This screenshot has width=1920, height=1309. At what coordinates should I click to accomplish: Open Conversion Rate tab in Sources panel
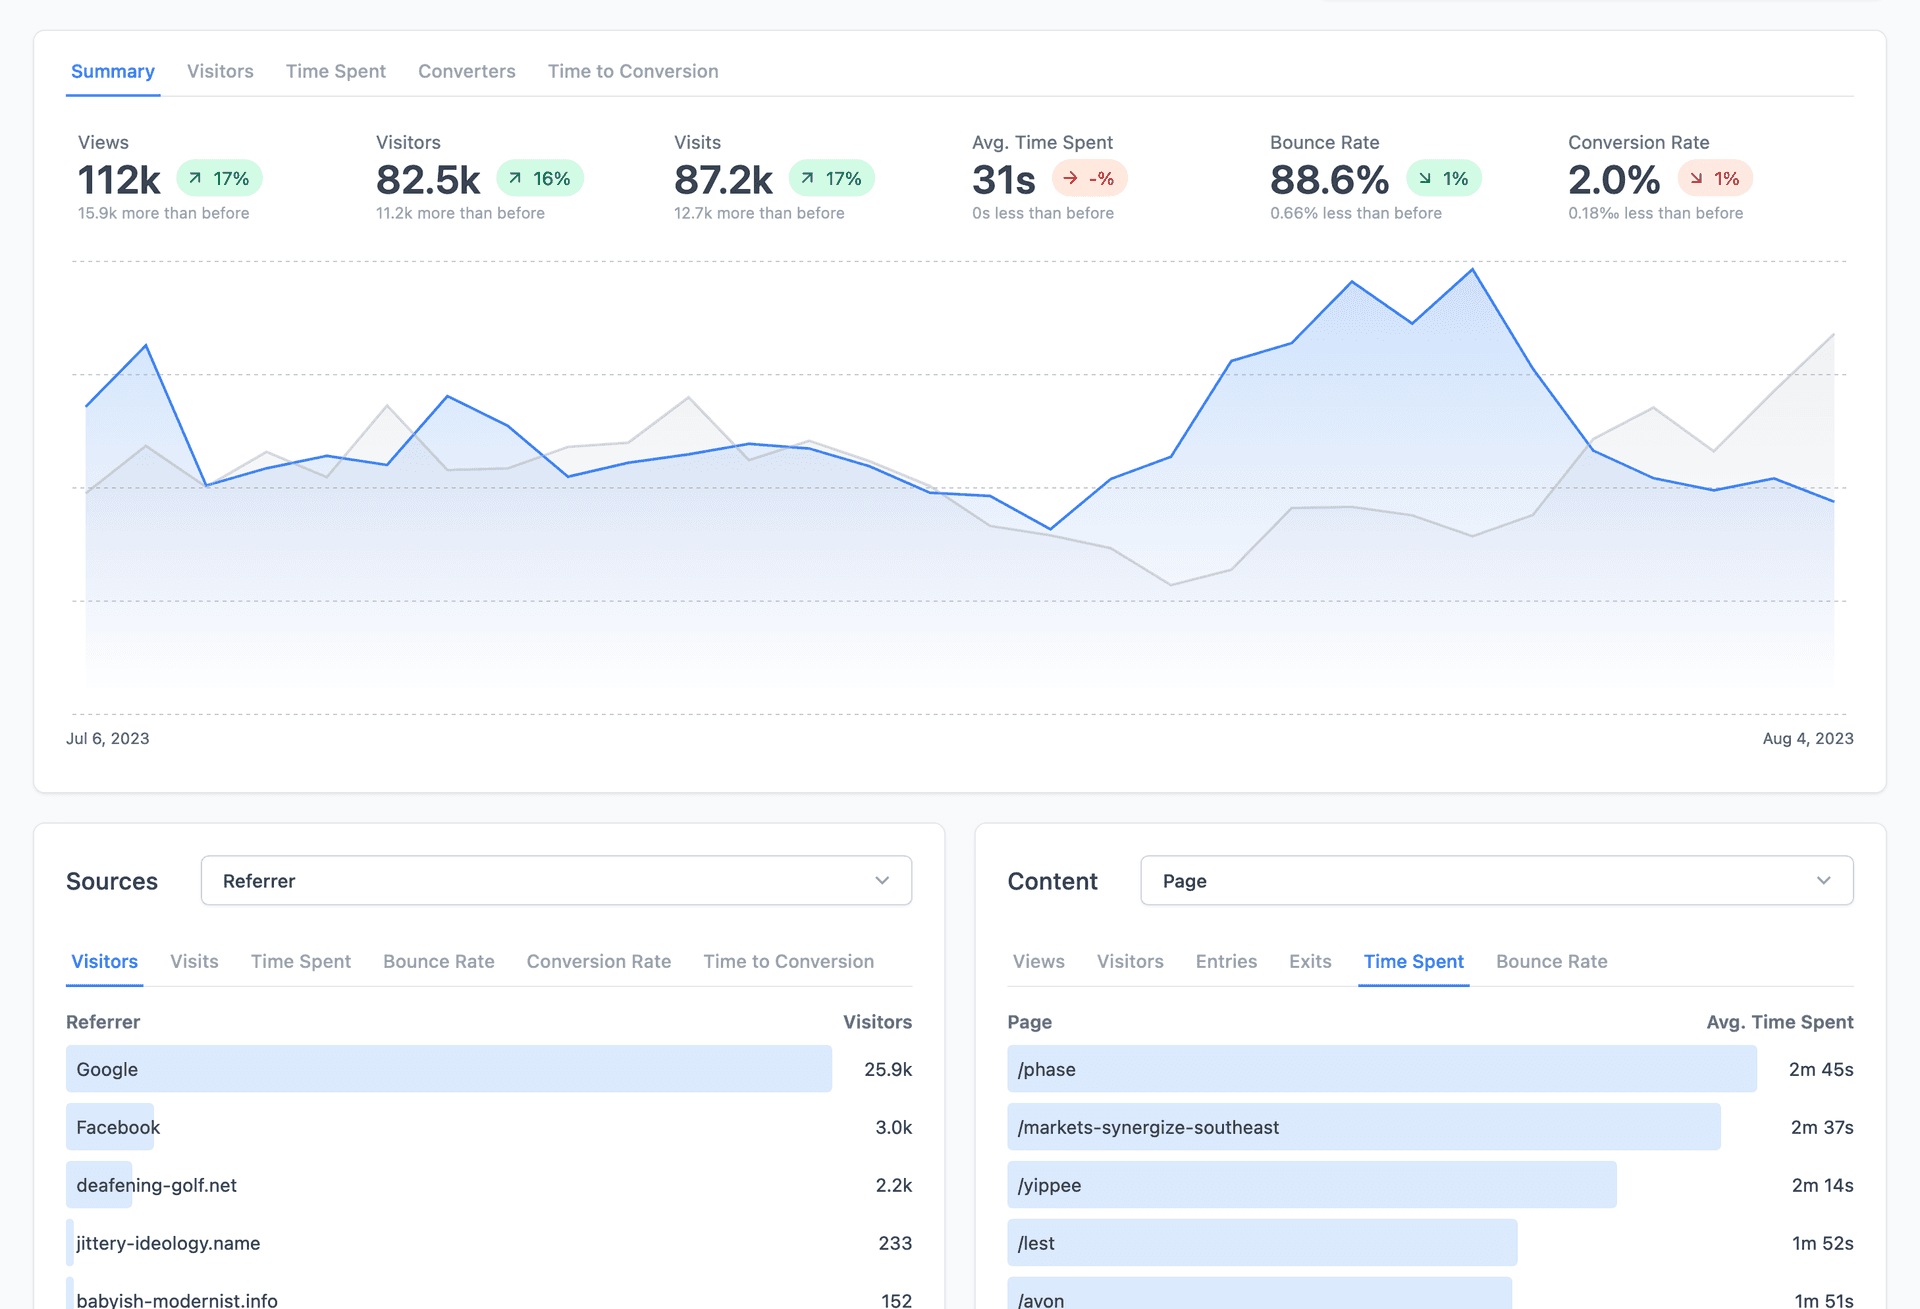pos(598,961)
